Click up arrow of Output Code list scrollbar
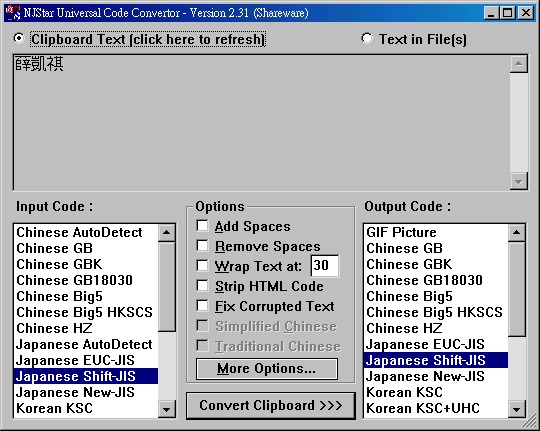Viewport: 540px width, 431px height. 517,233
